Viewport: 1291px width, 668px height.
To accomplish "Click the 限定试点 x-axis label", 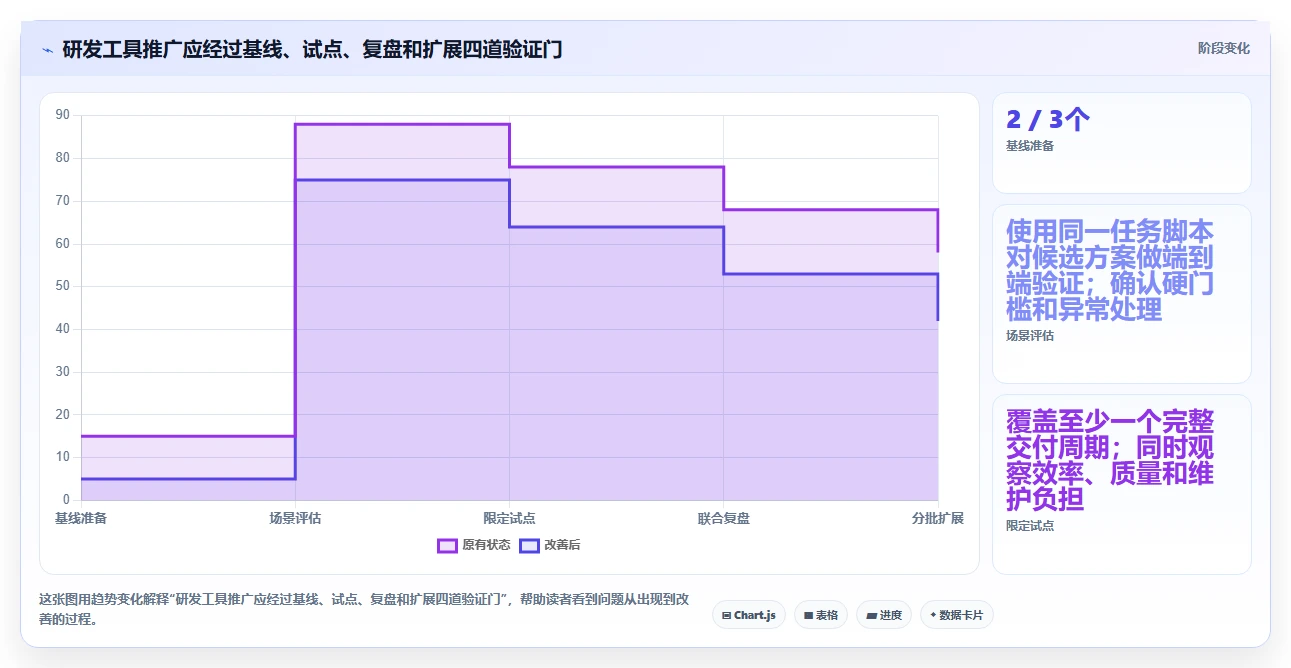I will coord(509,518).
